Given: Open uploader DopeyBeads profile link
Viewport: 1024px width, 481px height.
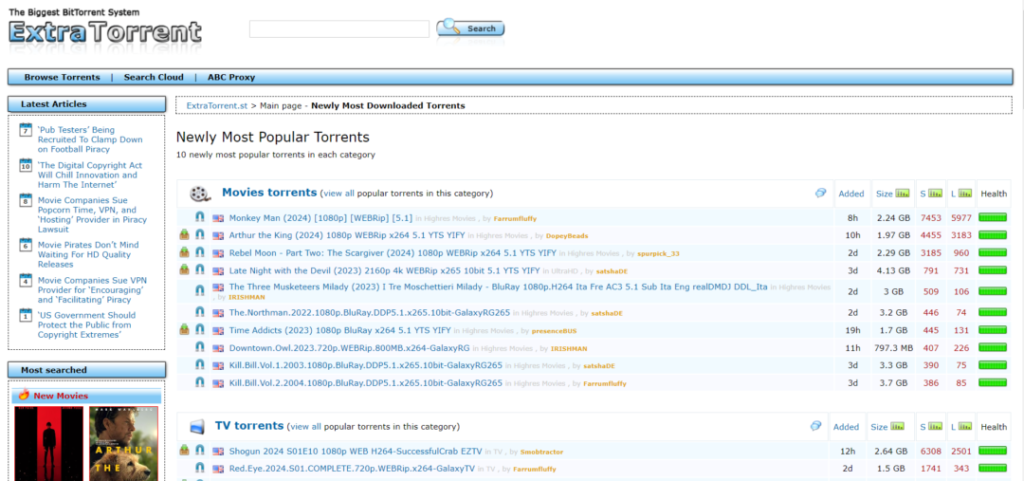Looking at the screenshot, I should (x=568, y=236).
